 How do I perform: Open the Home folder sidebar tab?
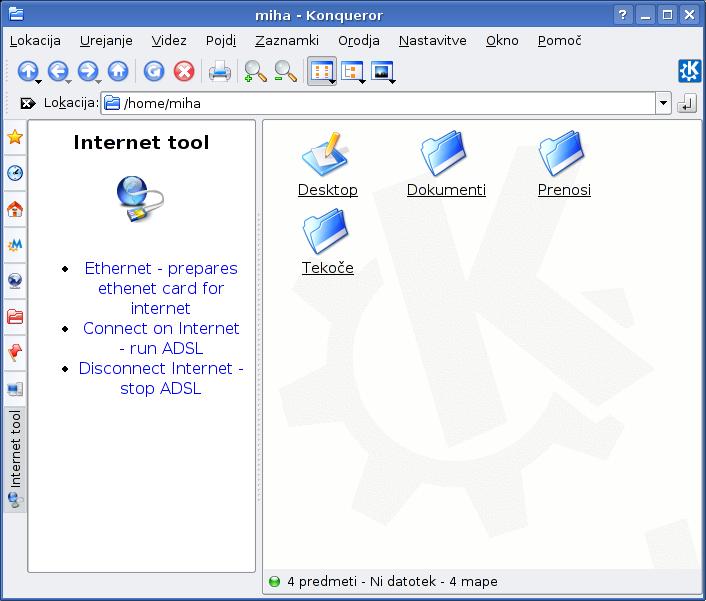click(15, 209)
